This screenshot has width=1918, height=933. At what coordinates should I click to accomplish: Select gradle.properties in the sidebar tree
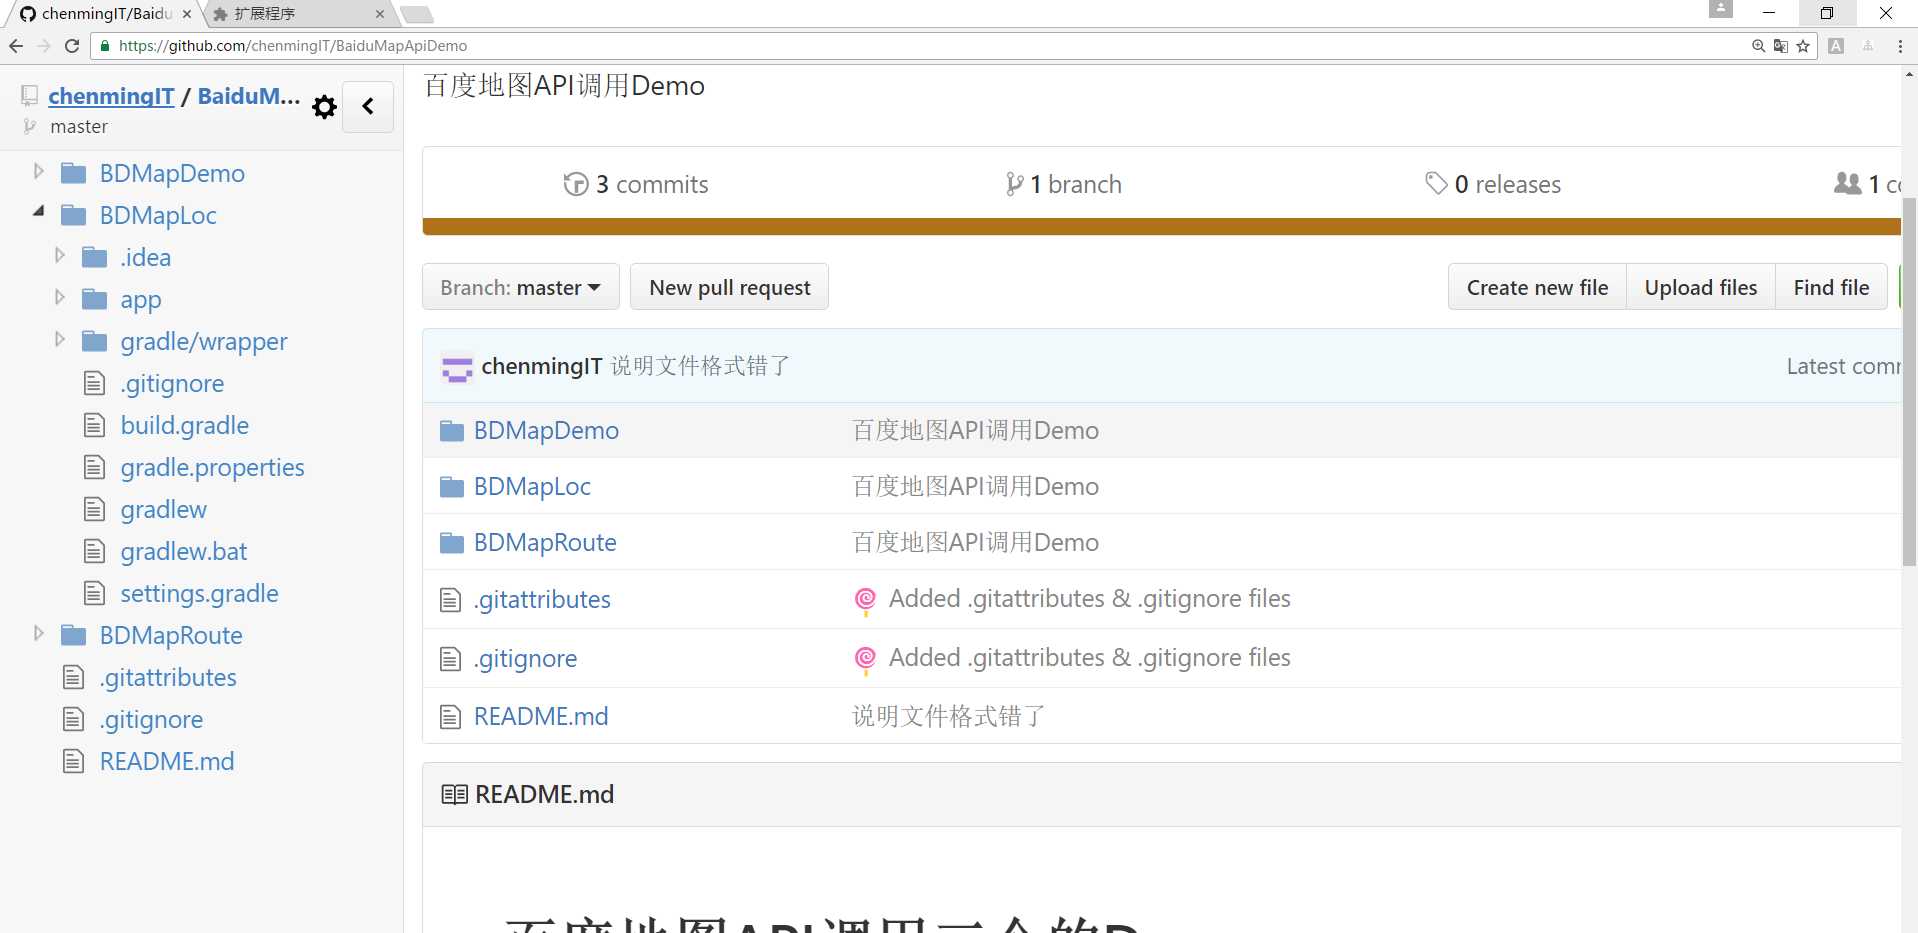click(212, 468)
